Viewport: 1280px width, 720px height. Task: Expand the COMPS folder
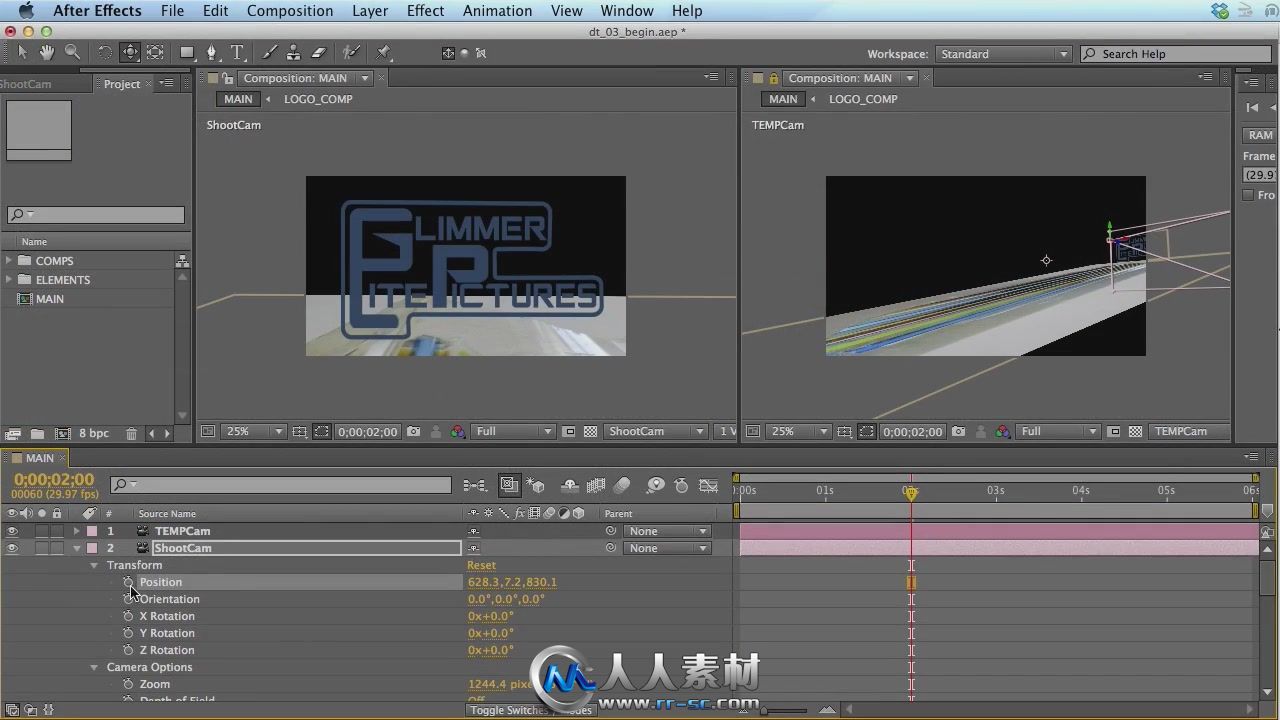pos(9,261)
